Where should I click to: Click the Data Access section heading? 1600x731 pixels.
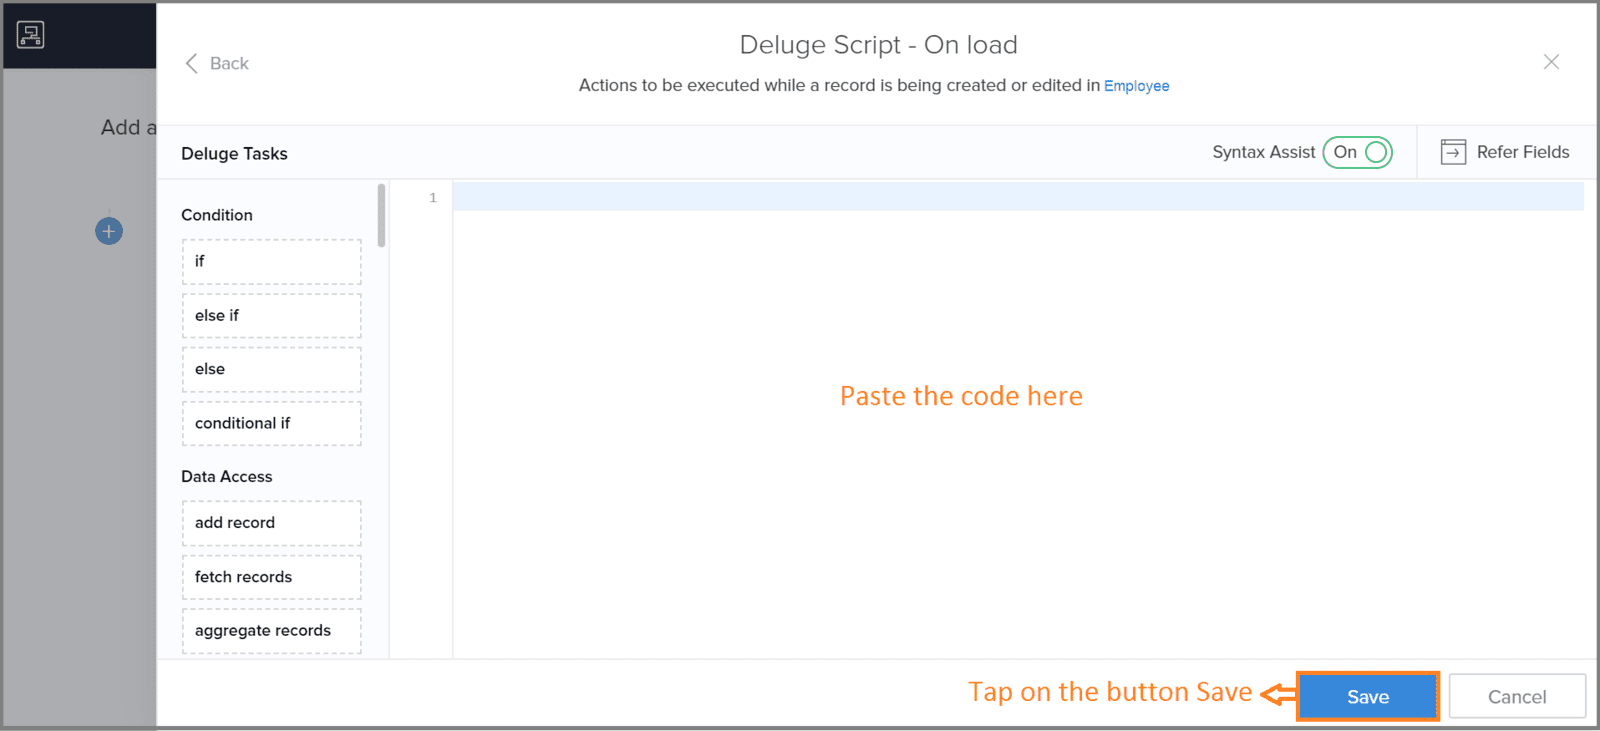coord(227,477)
